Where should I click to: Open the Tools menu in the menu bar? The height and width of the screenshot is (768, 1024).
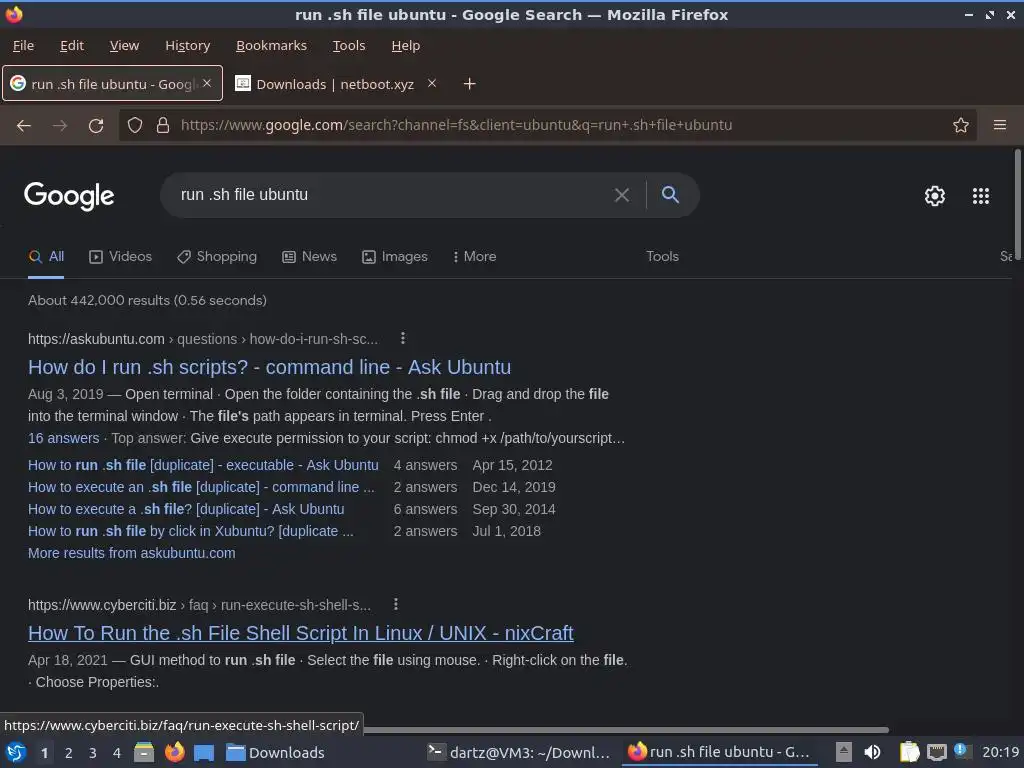(349, 46)
